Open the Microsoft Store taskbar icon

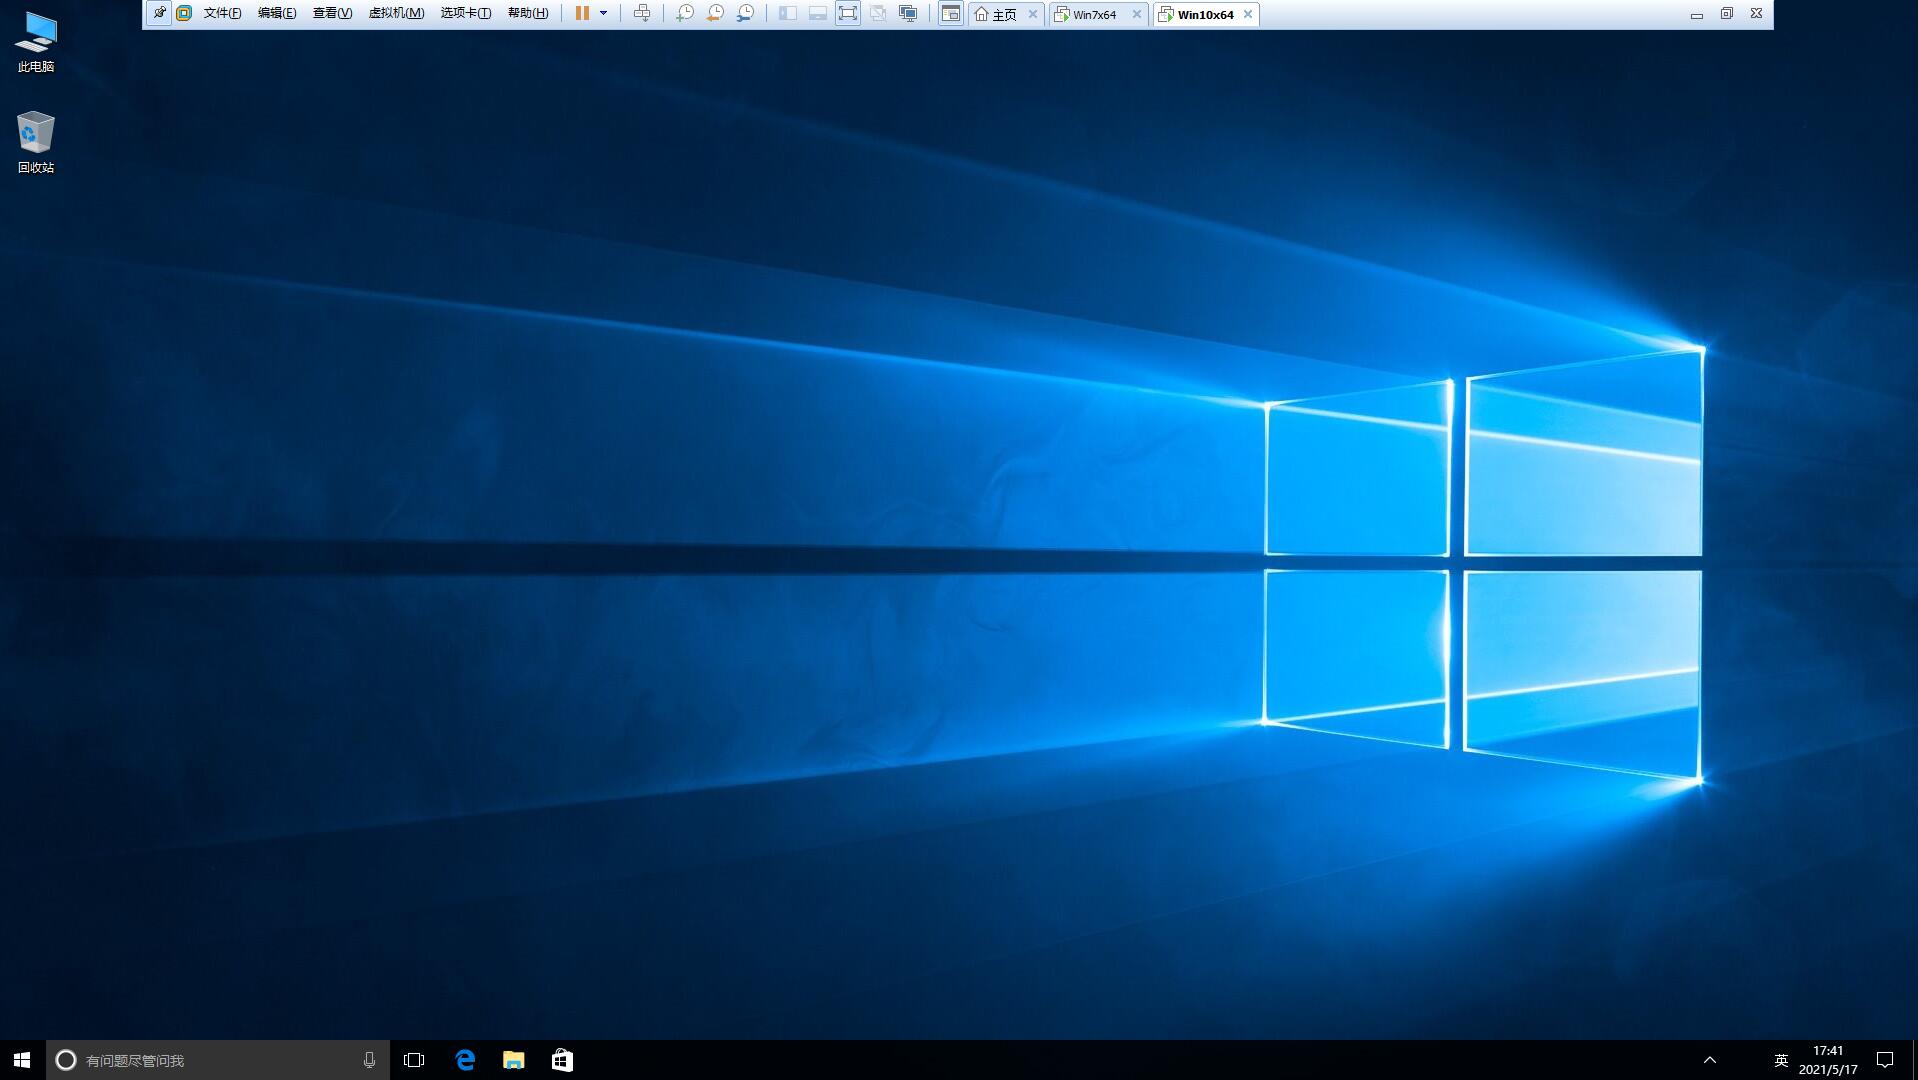tap(562, 1060)
